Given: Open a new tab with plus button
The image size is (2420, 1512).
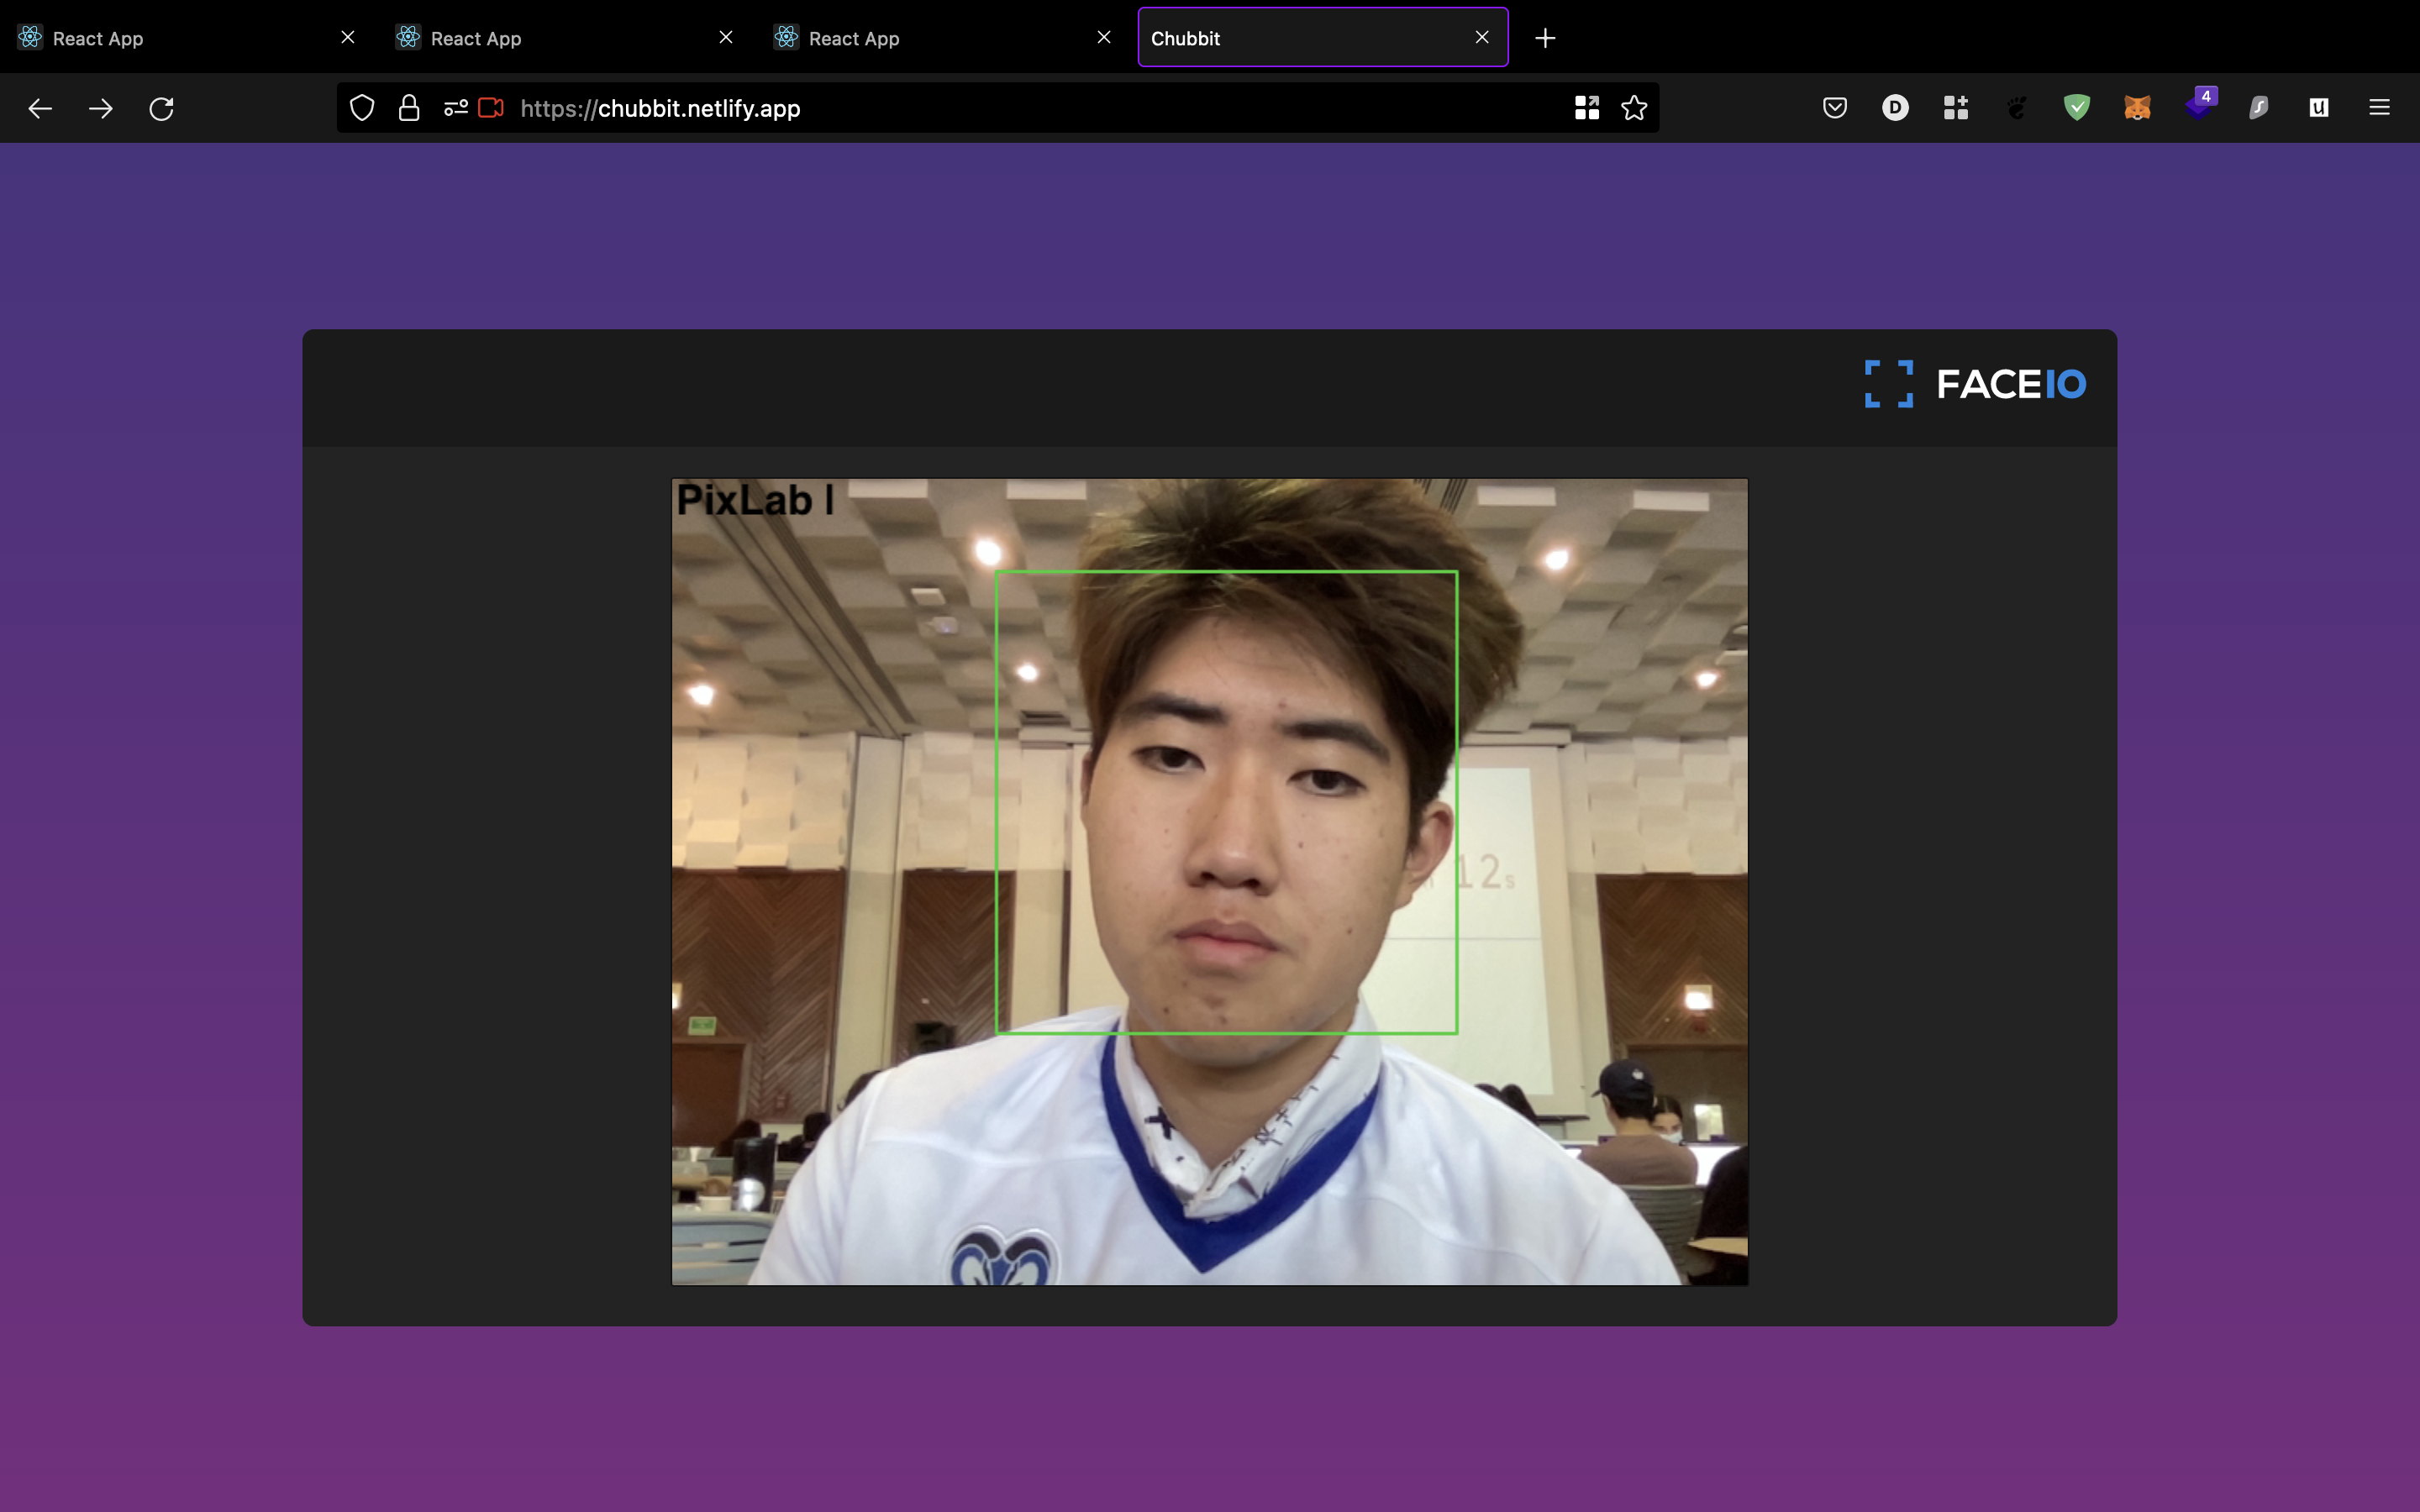Looking at the screenshot, I should (1545, 38).
